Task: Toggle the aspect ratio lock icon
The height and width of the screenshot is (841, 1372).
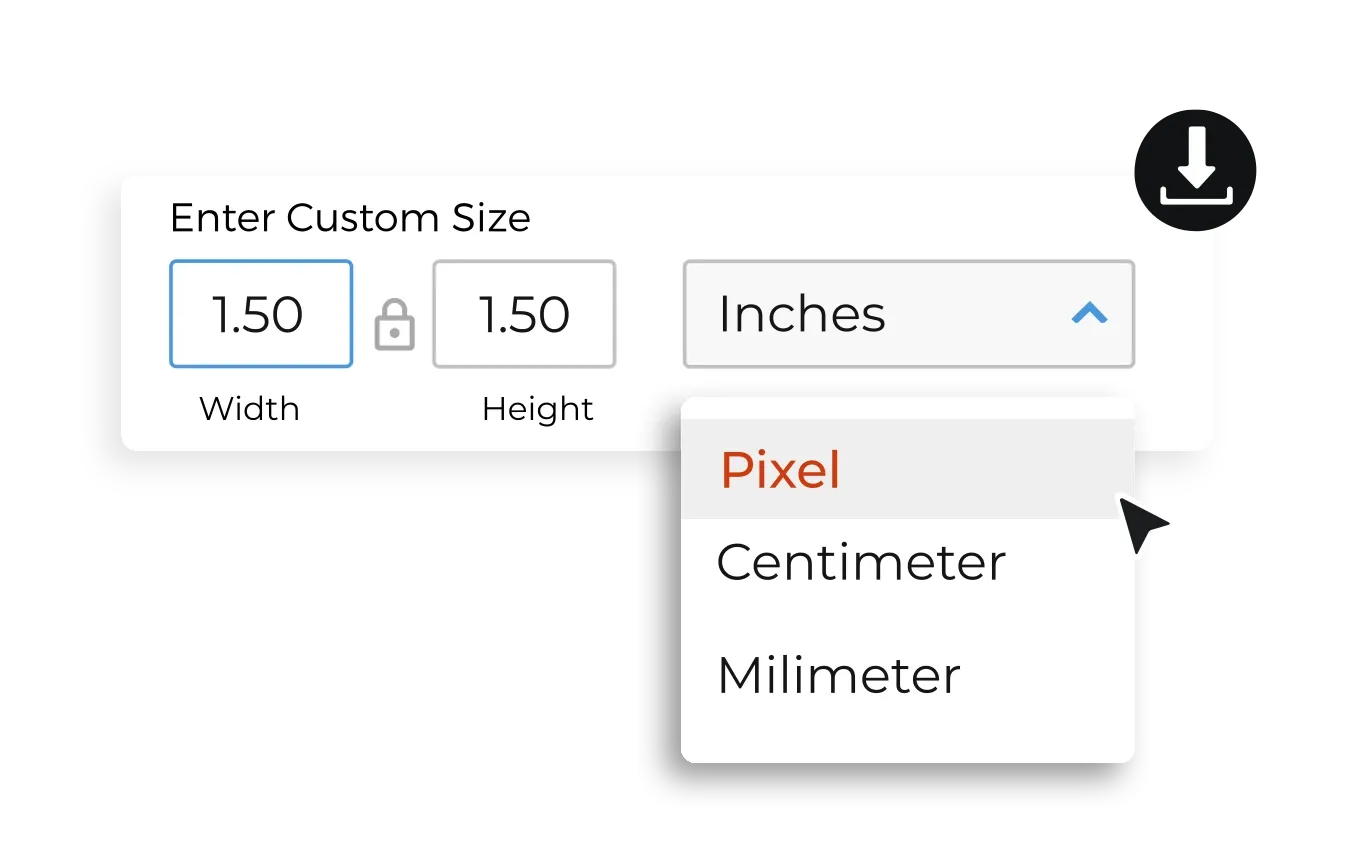Action: [x=394, y=325]
